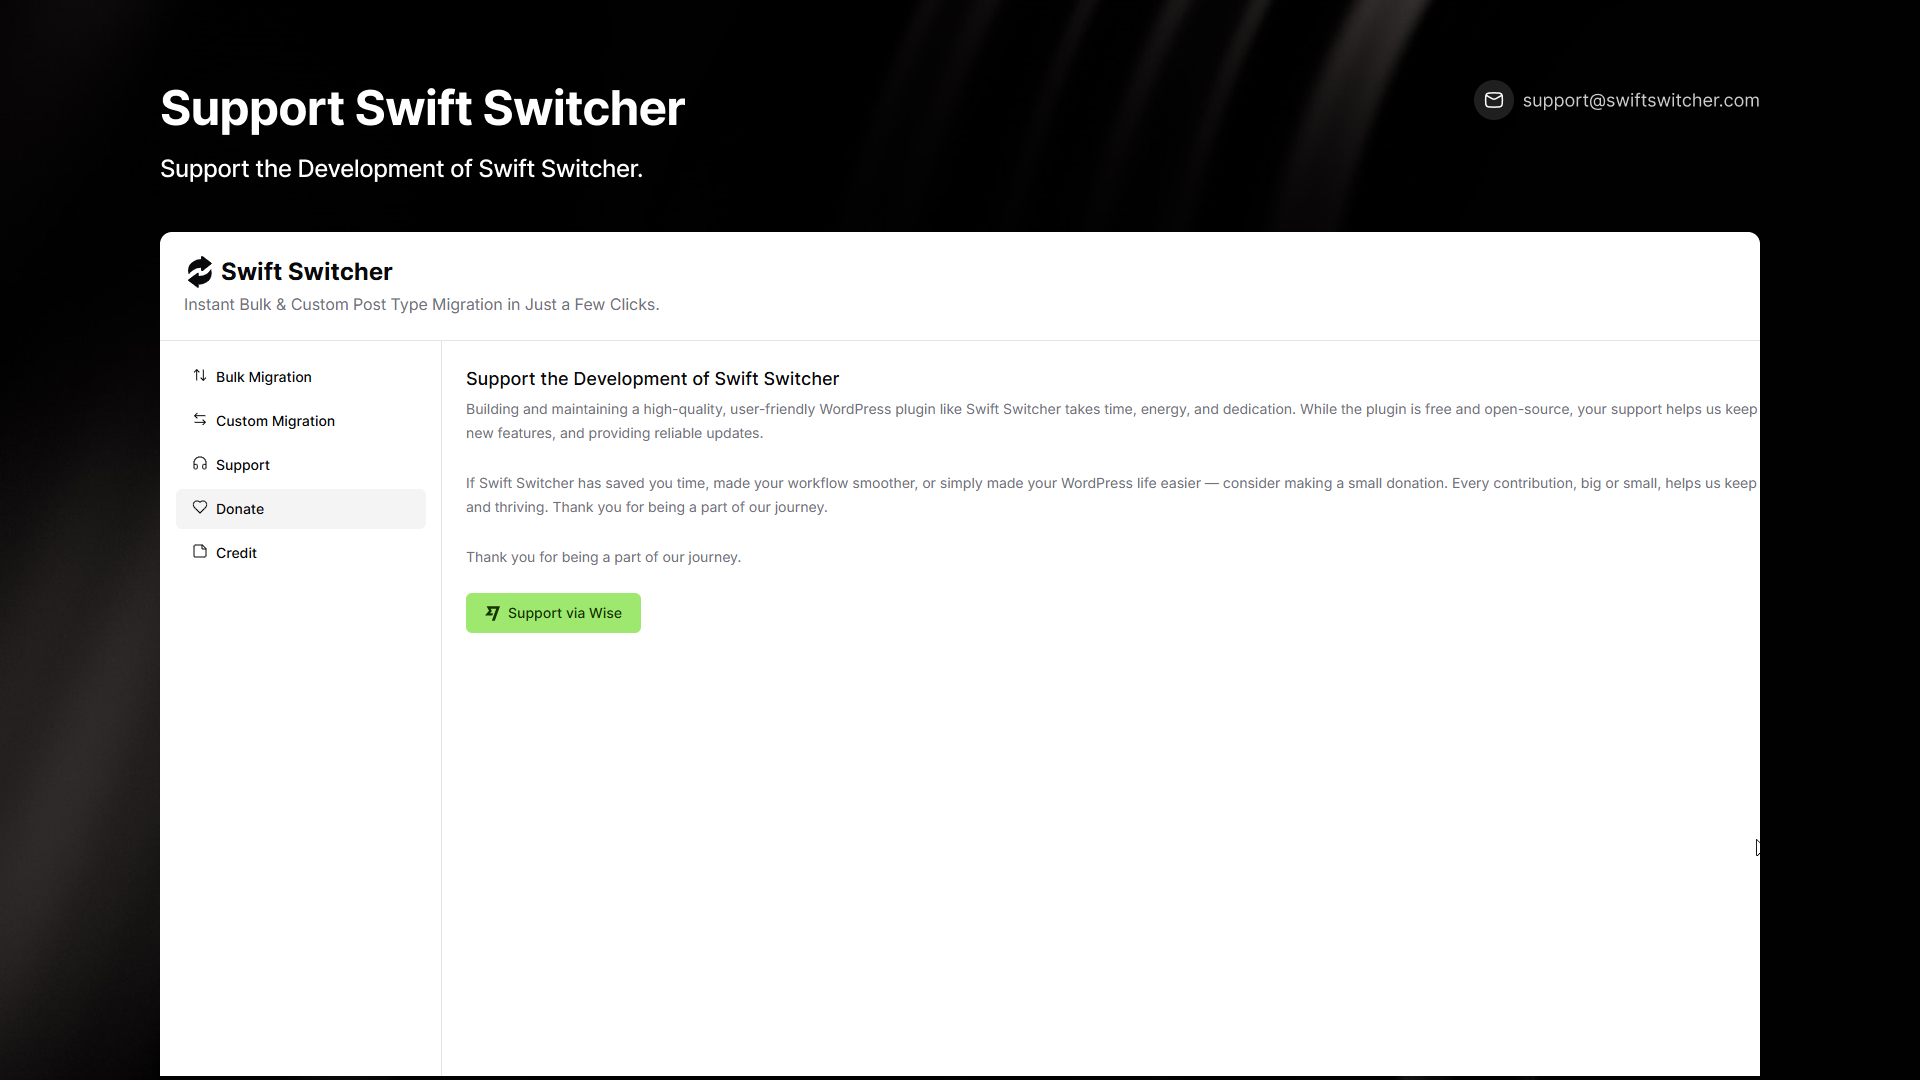Select the Donate sidebar tab
1920x1080 pixels.
click(x=301, y=509)
